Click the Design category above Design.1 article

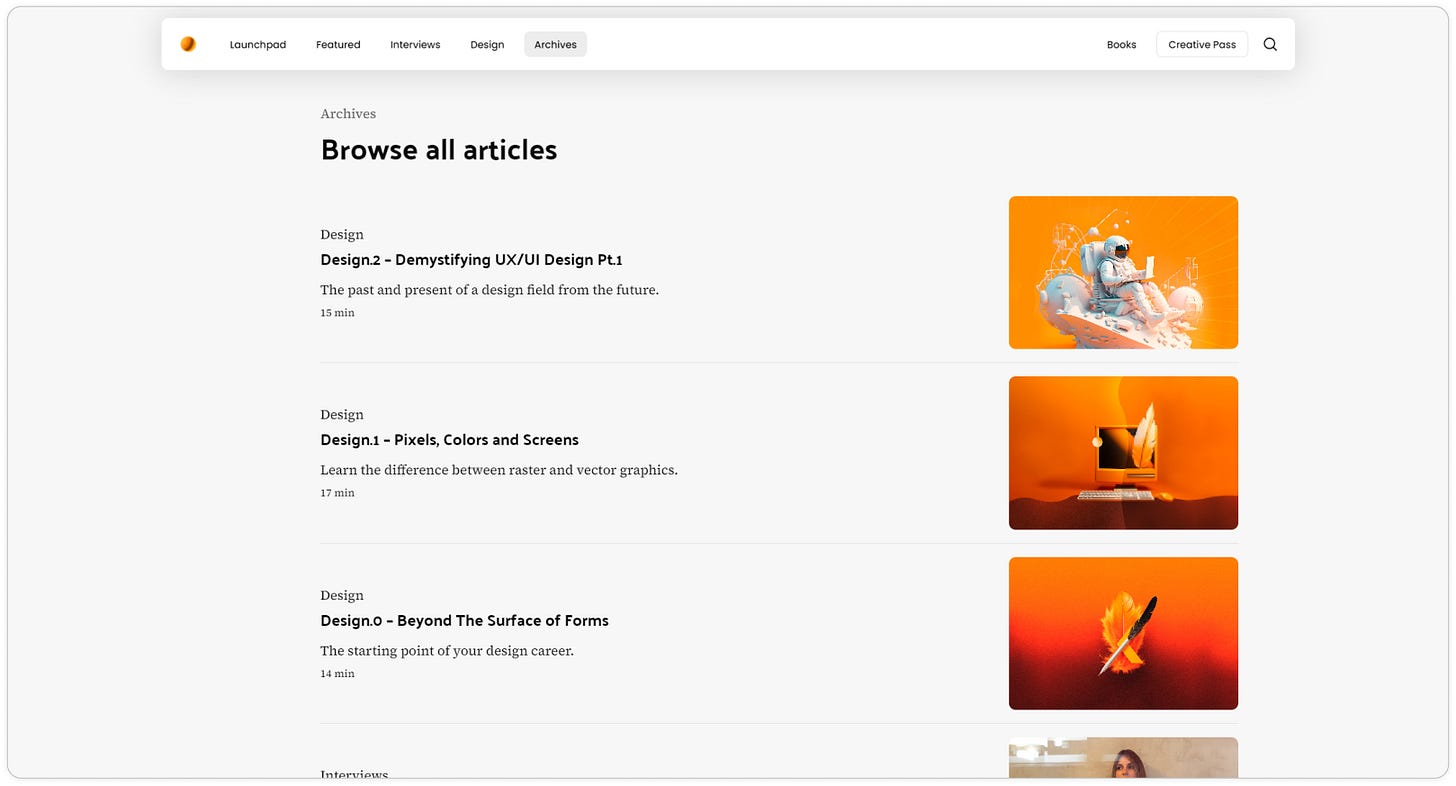tap(342, 415)
